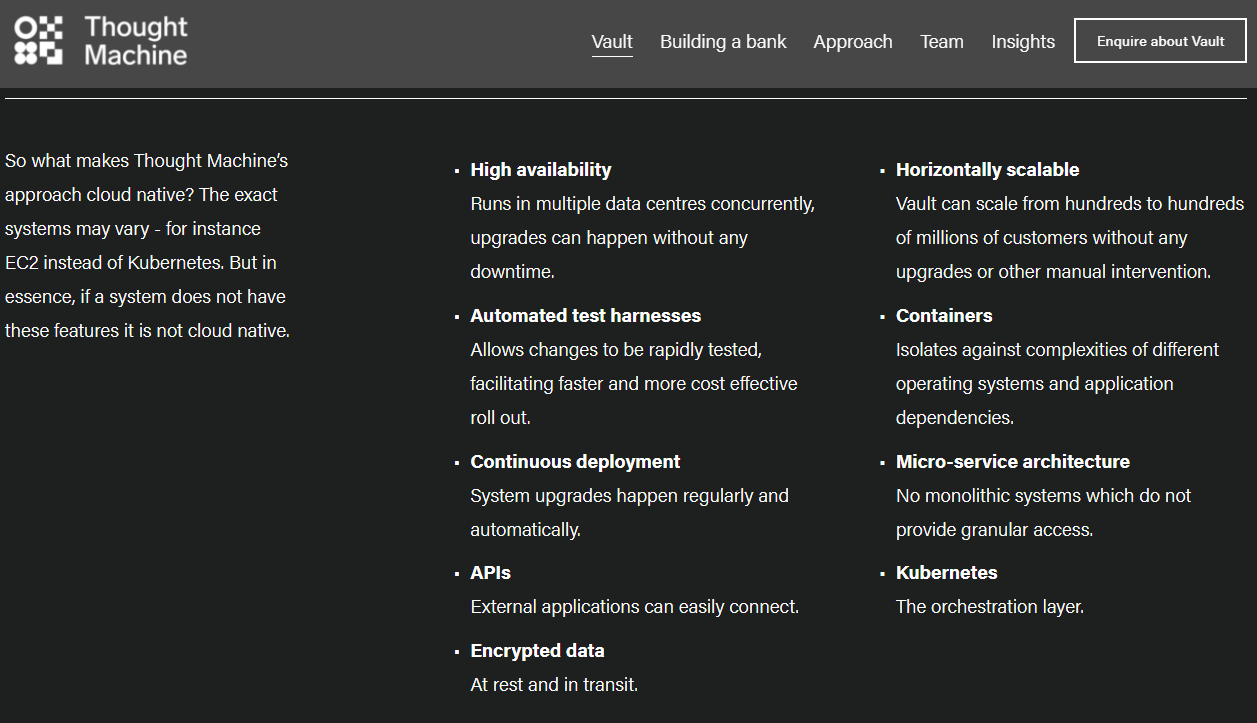
Task: Click 'automatically.' under Continuous deployment
Action: tap(526, 530)
